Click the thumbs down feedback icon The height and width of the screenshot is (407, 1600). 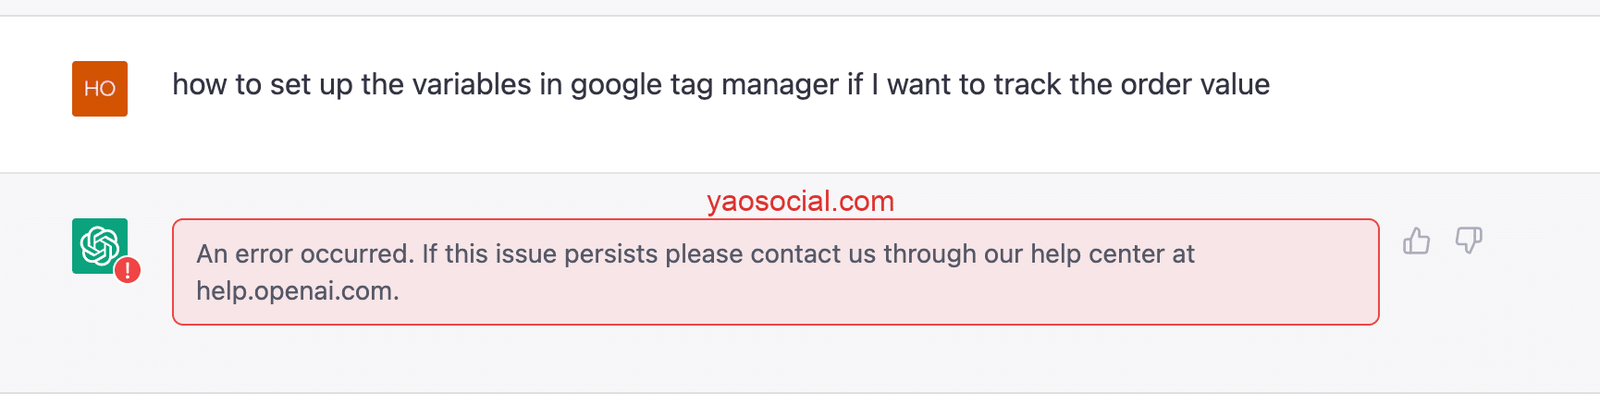tap(1468, 241)
